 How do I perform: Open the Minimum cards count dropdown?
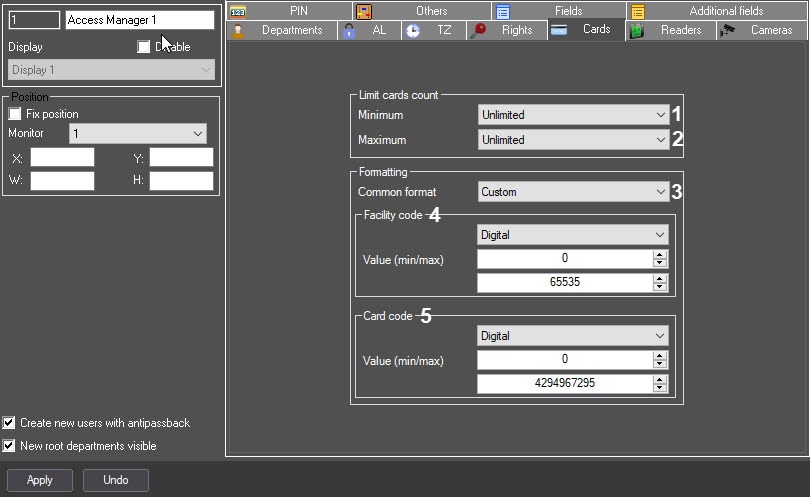tap(572, 115)
